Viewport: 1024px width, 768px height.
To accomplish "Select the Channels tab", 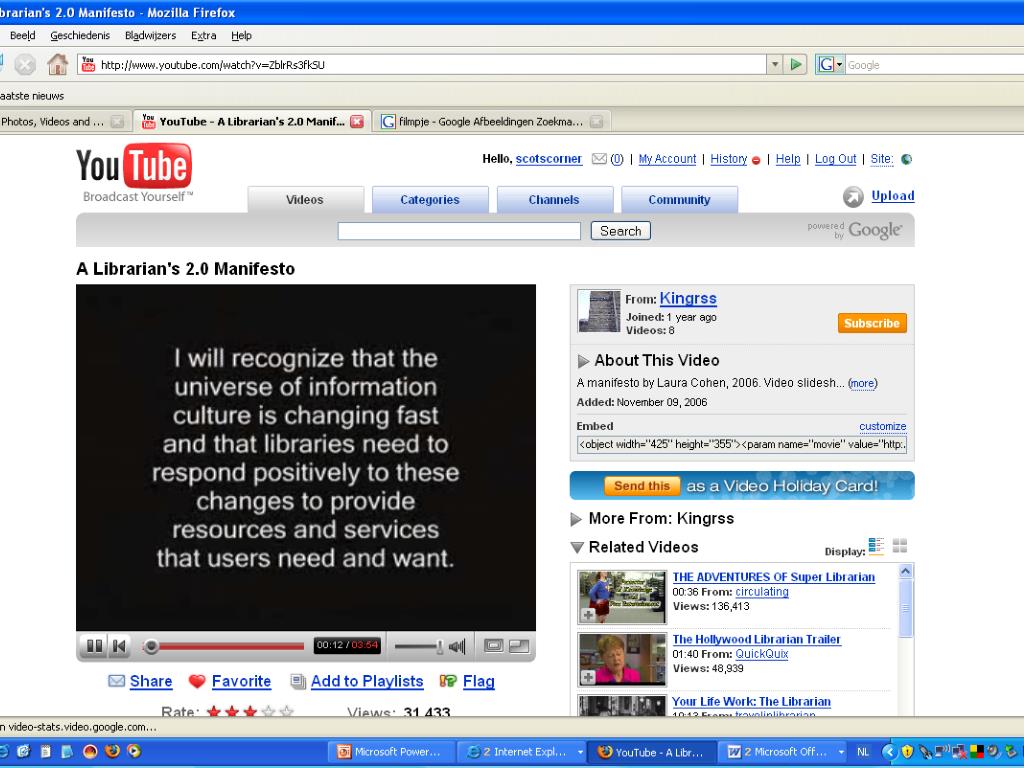I will coord(554,200).
